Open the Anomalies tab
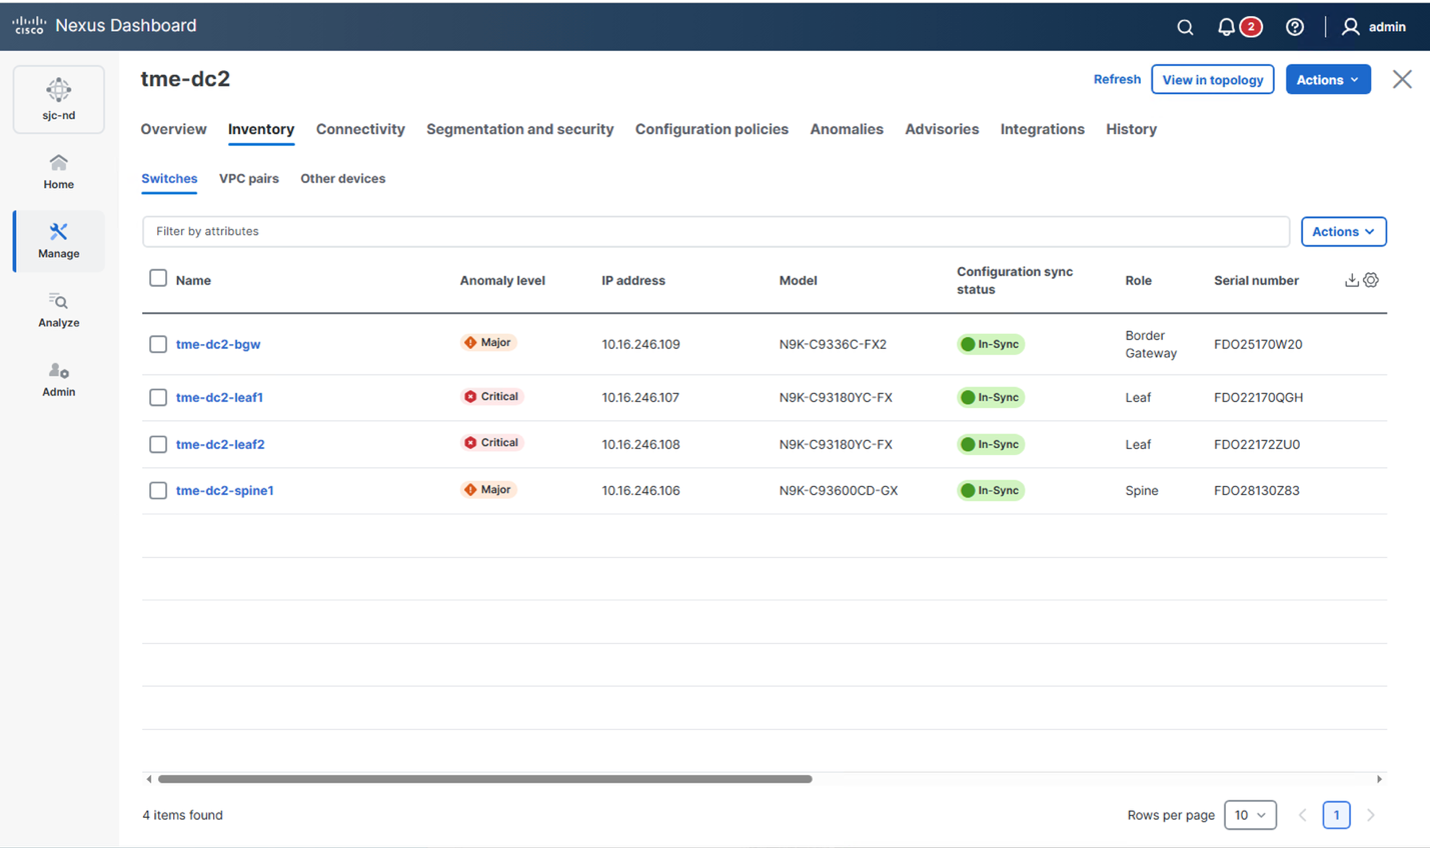The width and height of the screenshot is (1430, 848). (847, 129)
